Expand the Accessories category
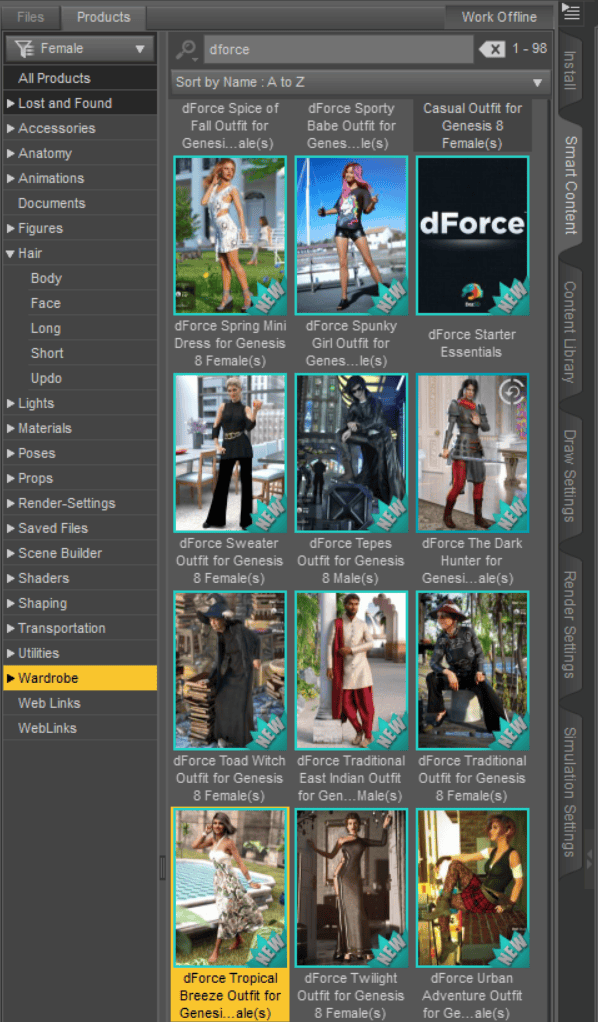This screenshot has height=1022, width=598. [10, 128]
